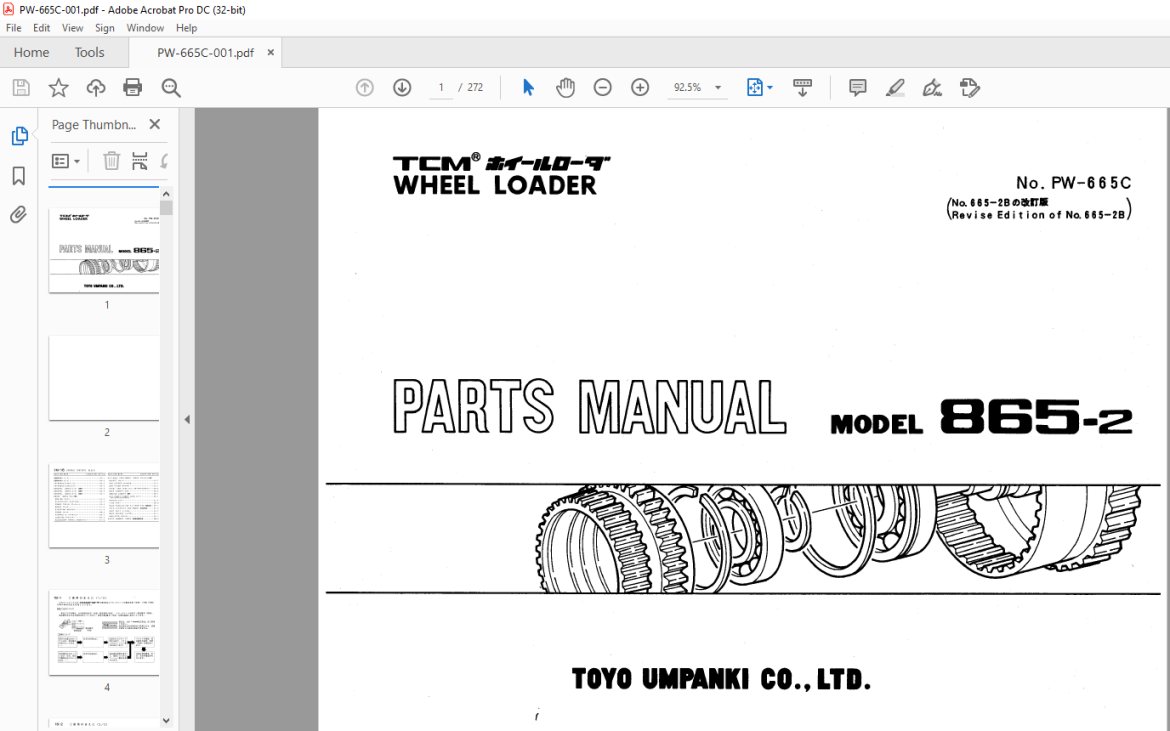
Task: Select the page 1 thumbnail
Action: [104, 251]
